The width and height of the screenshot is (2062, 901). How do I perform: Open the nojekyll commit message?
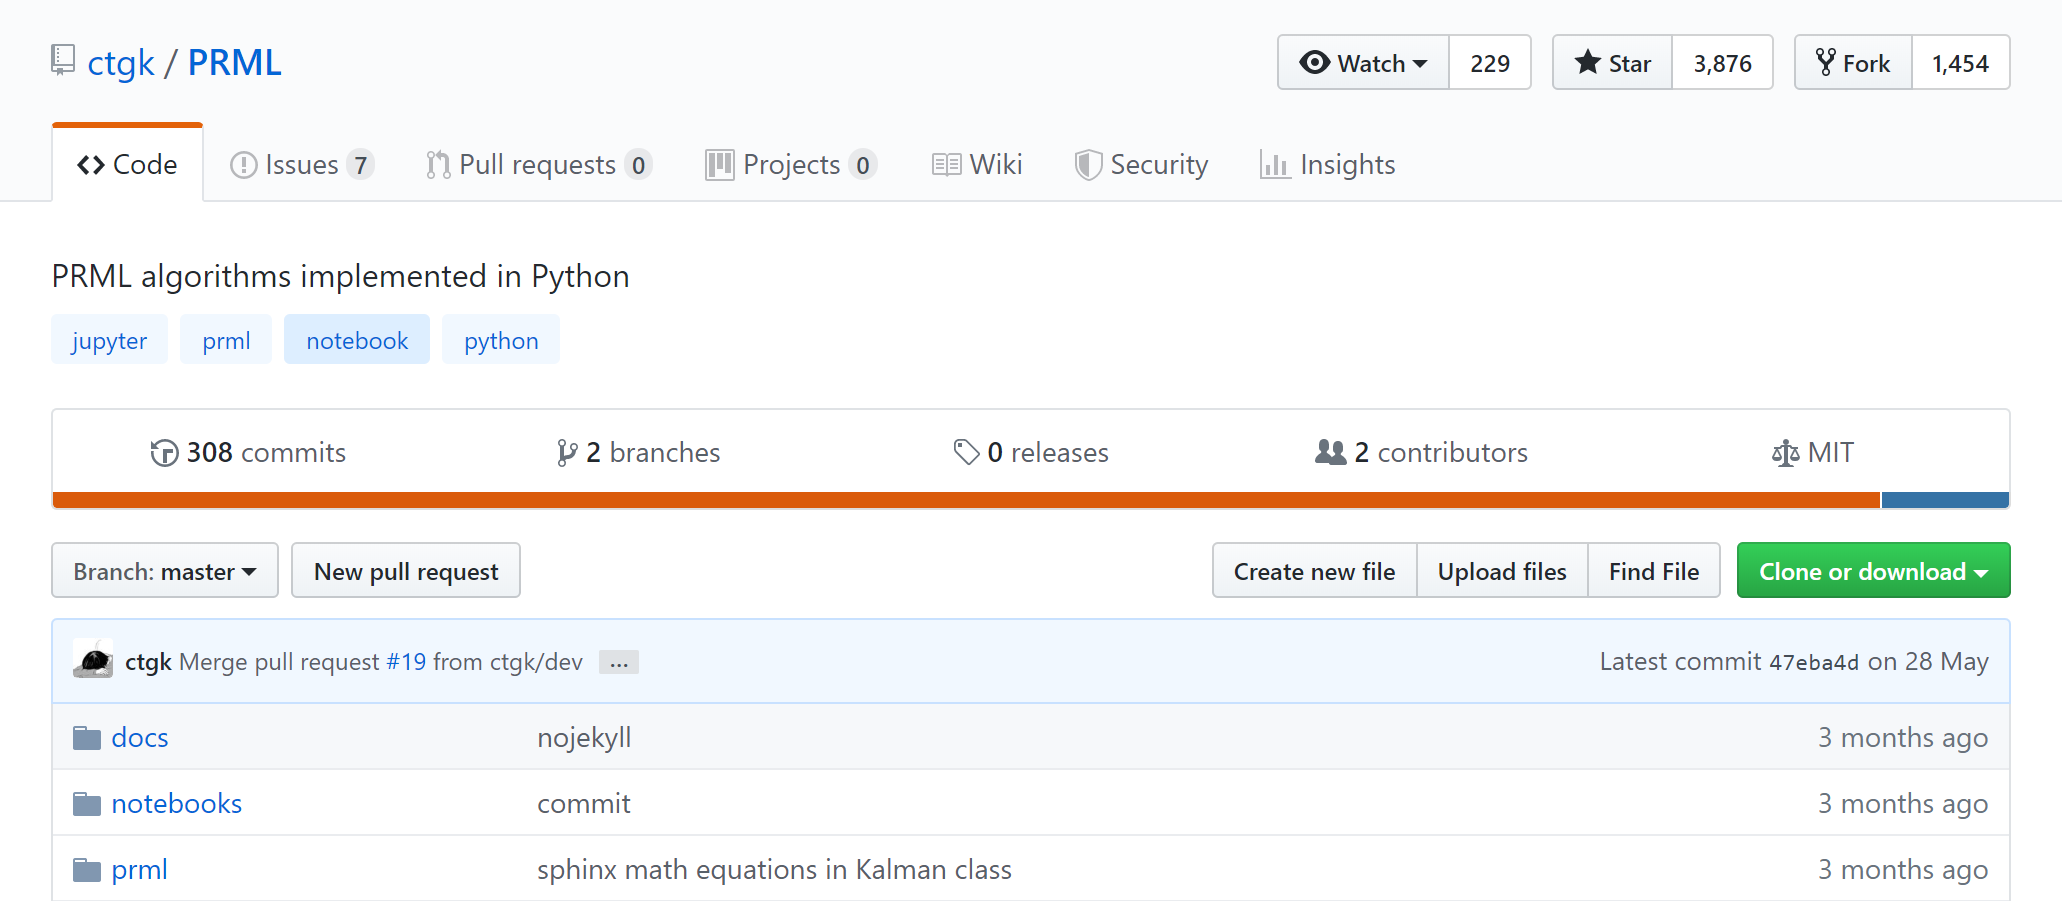point(584,738)
